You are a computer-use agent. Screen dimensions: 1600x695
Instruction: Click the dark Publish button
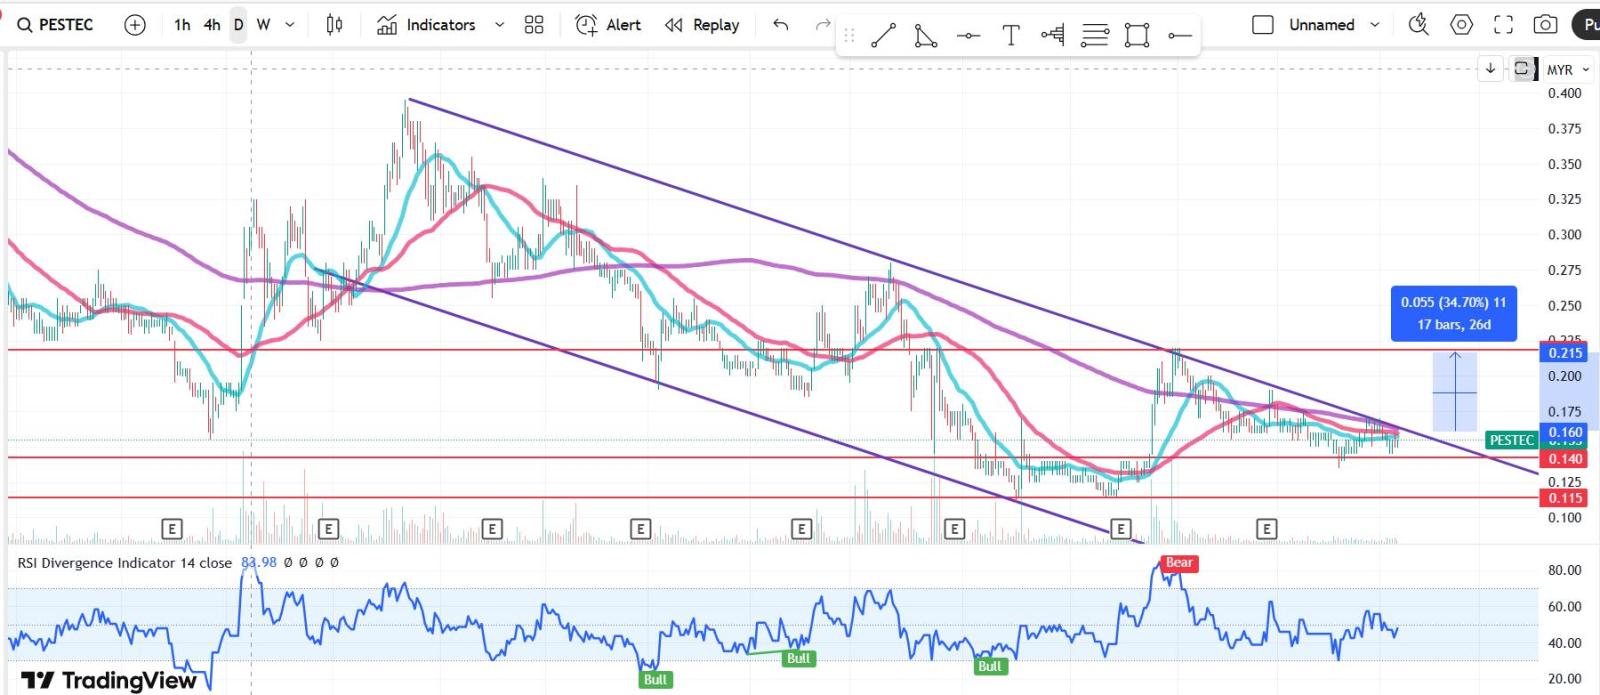(1587, 25)
